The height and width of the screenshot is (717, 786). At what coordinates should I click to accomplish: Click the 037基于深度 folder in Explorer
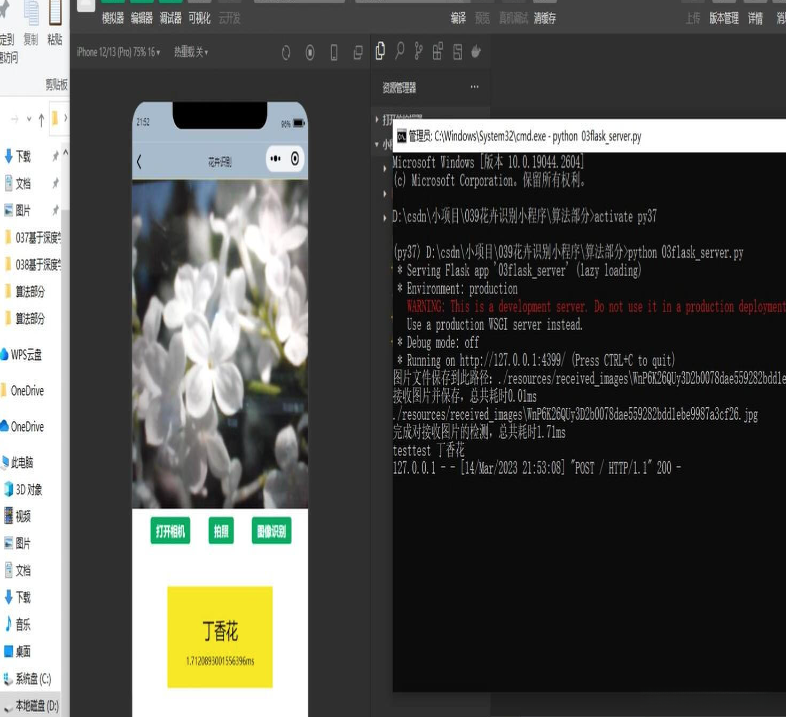pyautogui.click(x=32, y=237)
